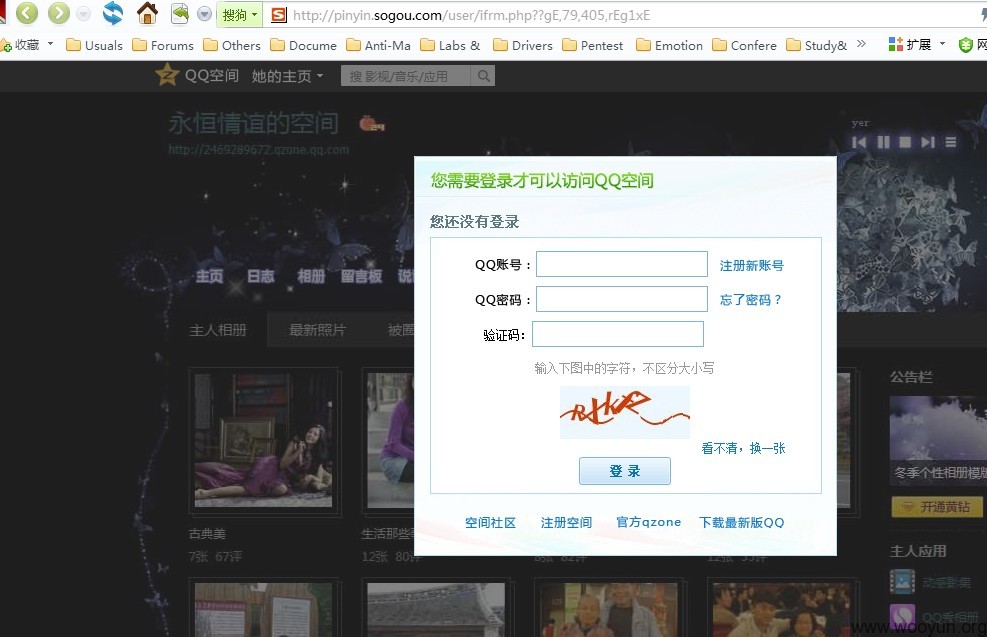Open the history dropdown next to forward arrow

[83, 14]
